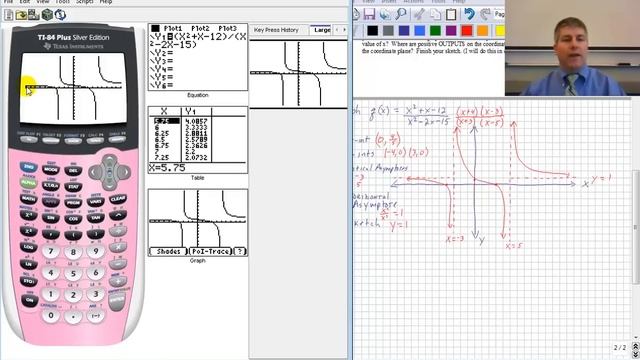Click the STAT key on the calculator
The width and height of the screenshot is (640, 360).
(73, 187)
